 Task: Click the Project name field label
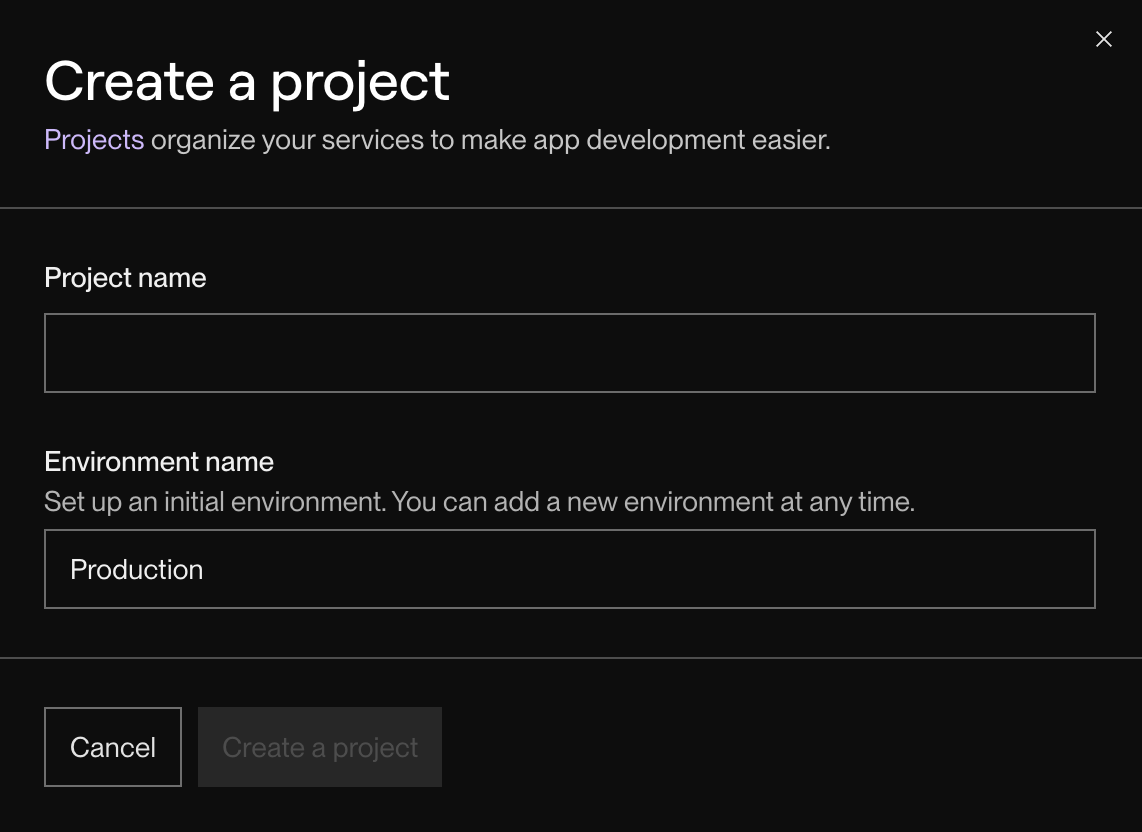point(124,277)
